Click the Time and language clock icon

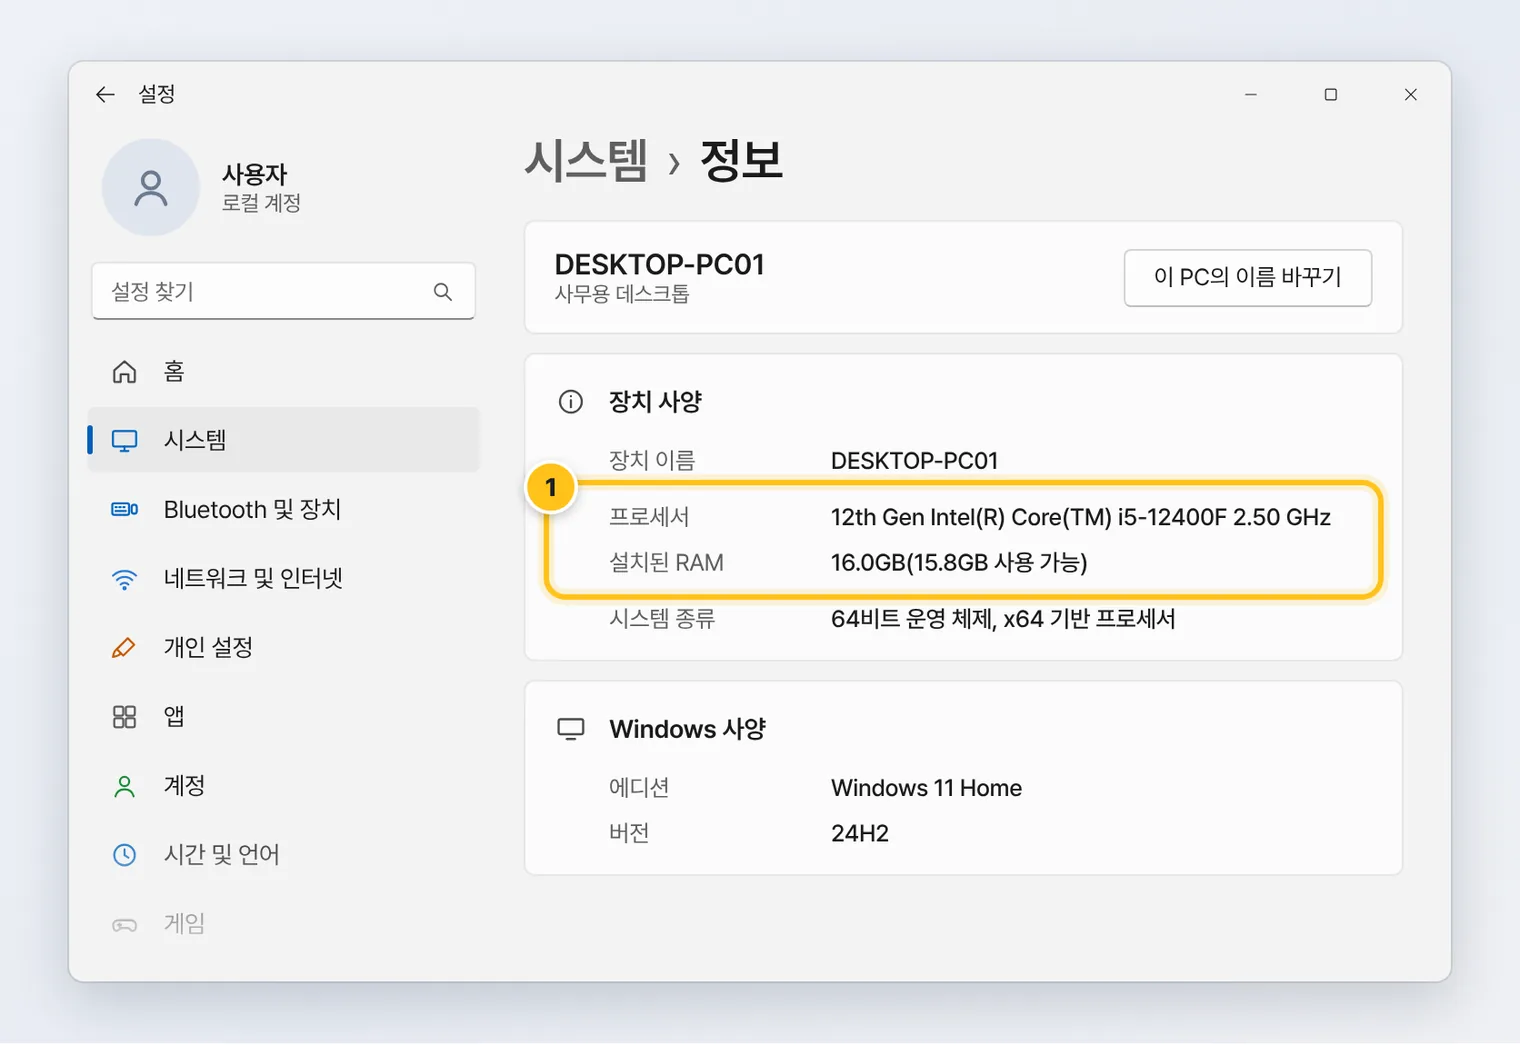pyautogui.click(x=124, y=854)
